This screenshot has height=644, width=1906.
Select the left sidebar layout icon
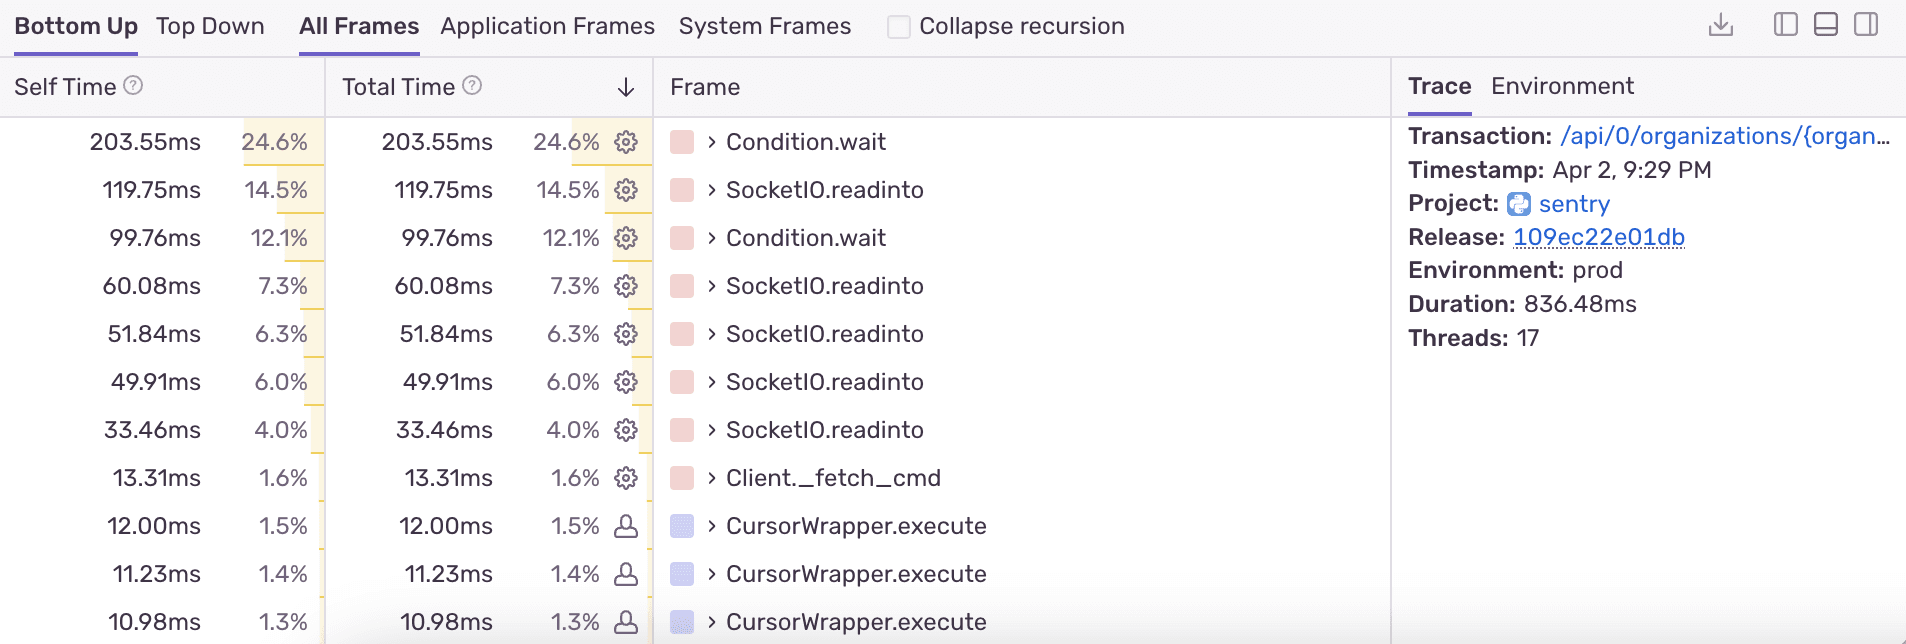[x=1785, y=25]
